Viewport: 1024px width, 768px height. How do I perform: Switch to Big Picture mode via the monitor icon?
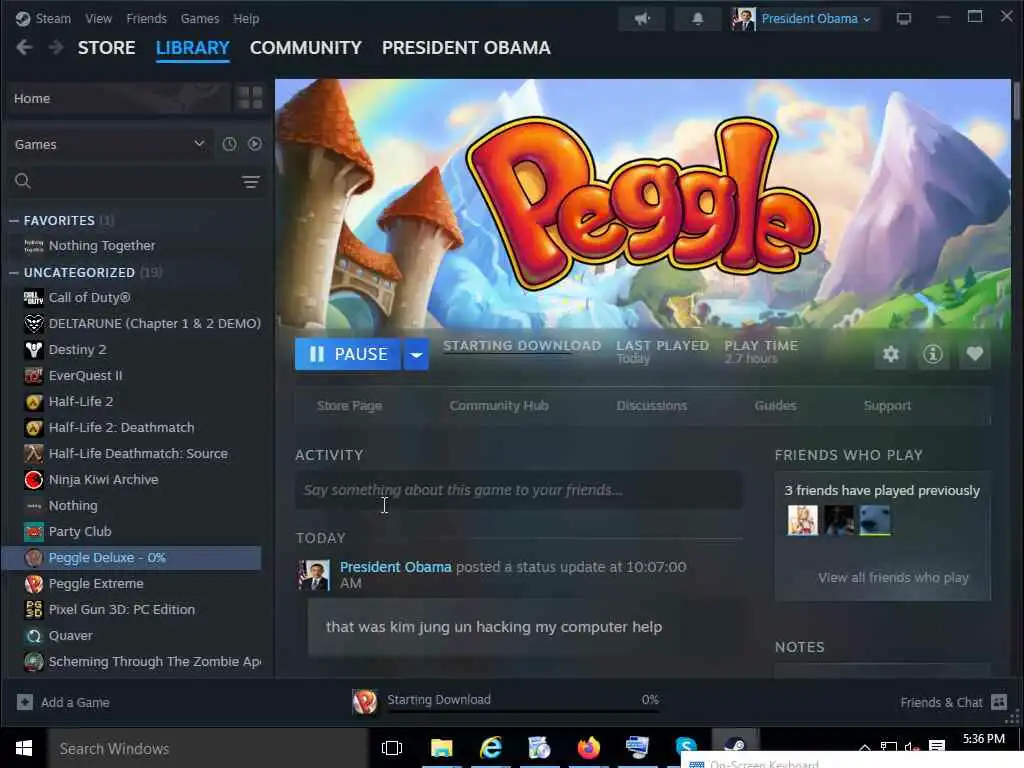[904, 18]
